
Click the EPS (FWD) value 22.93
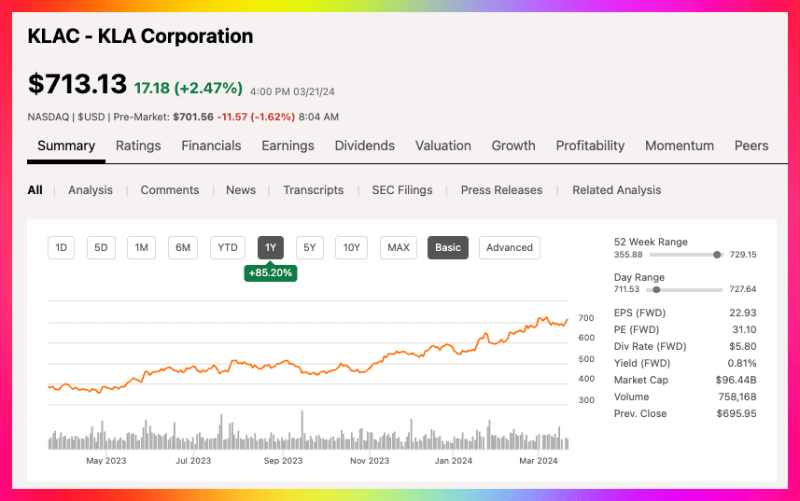(743, 313)
